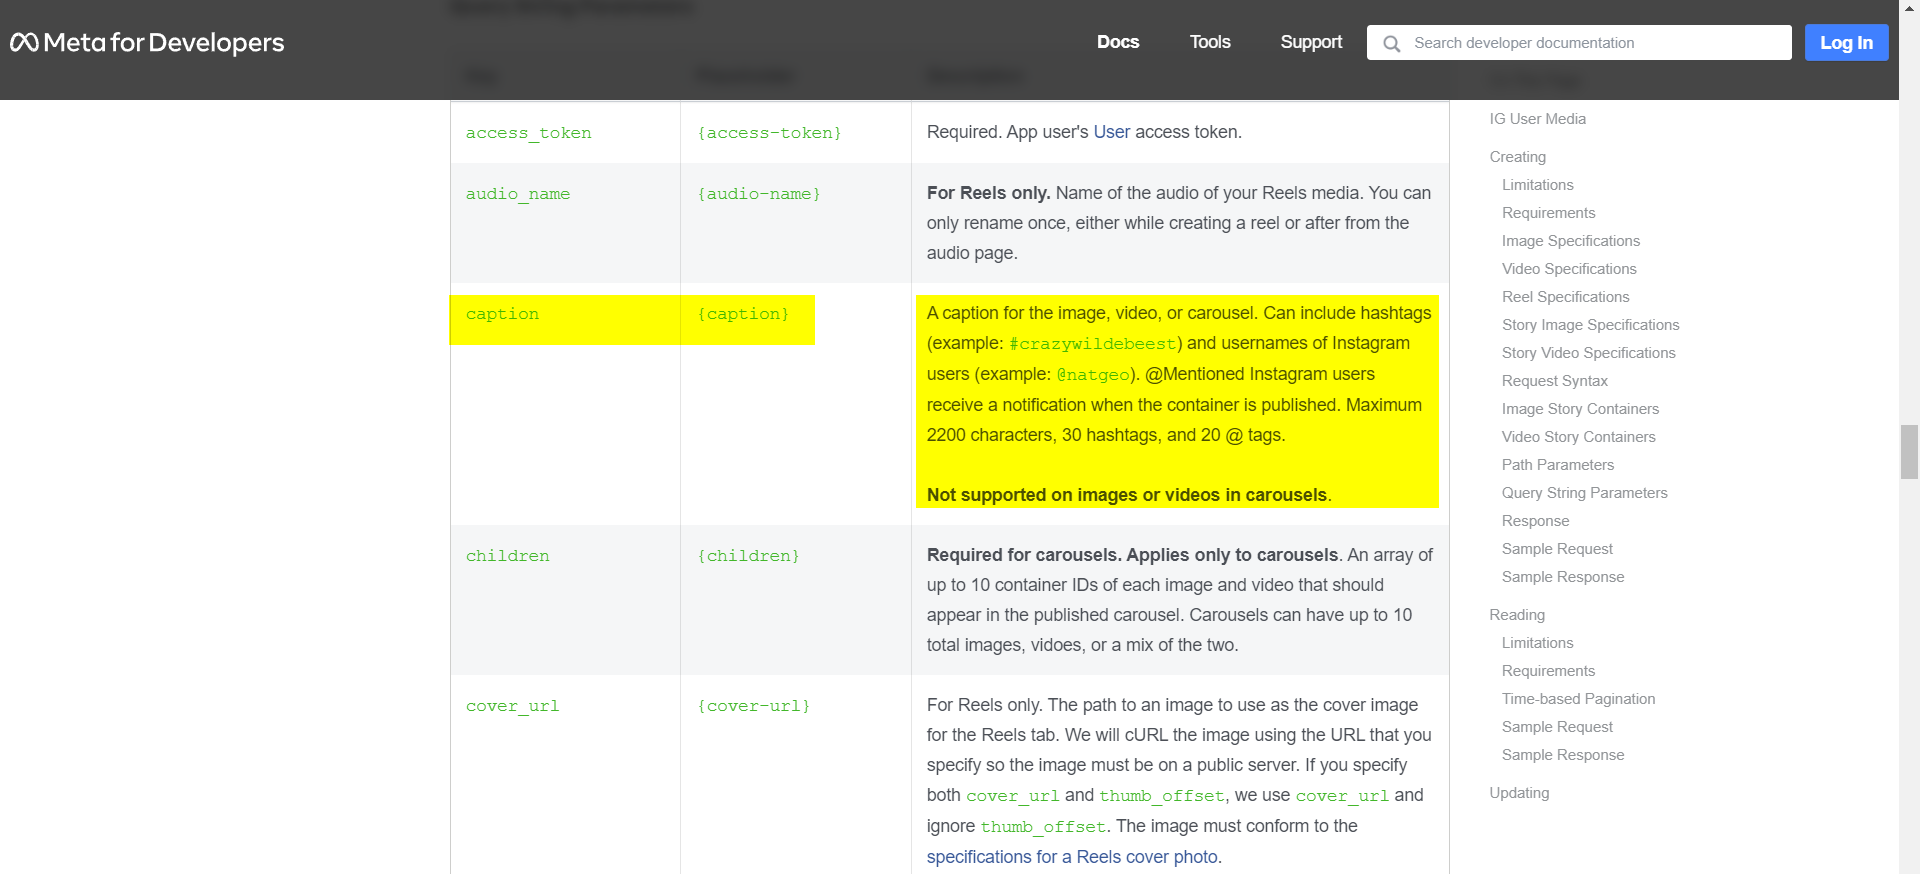Click 'Not supported on images or videos in carousels'

coord(1127,495)
